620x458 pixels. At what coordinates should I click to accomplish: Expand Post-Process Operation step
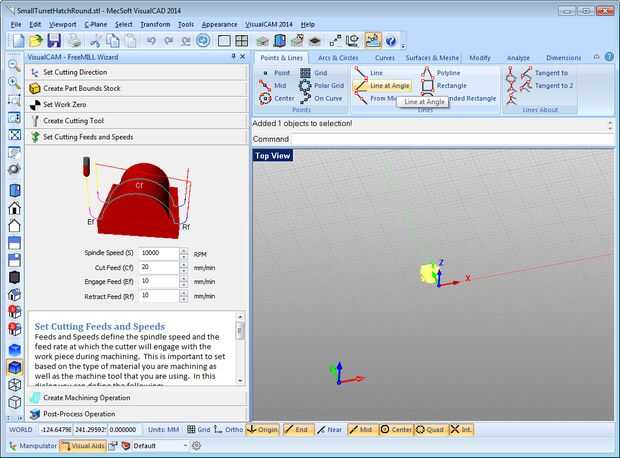(x=136, y=414)
